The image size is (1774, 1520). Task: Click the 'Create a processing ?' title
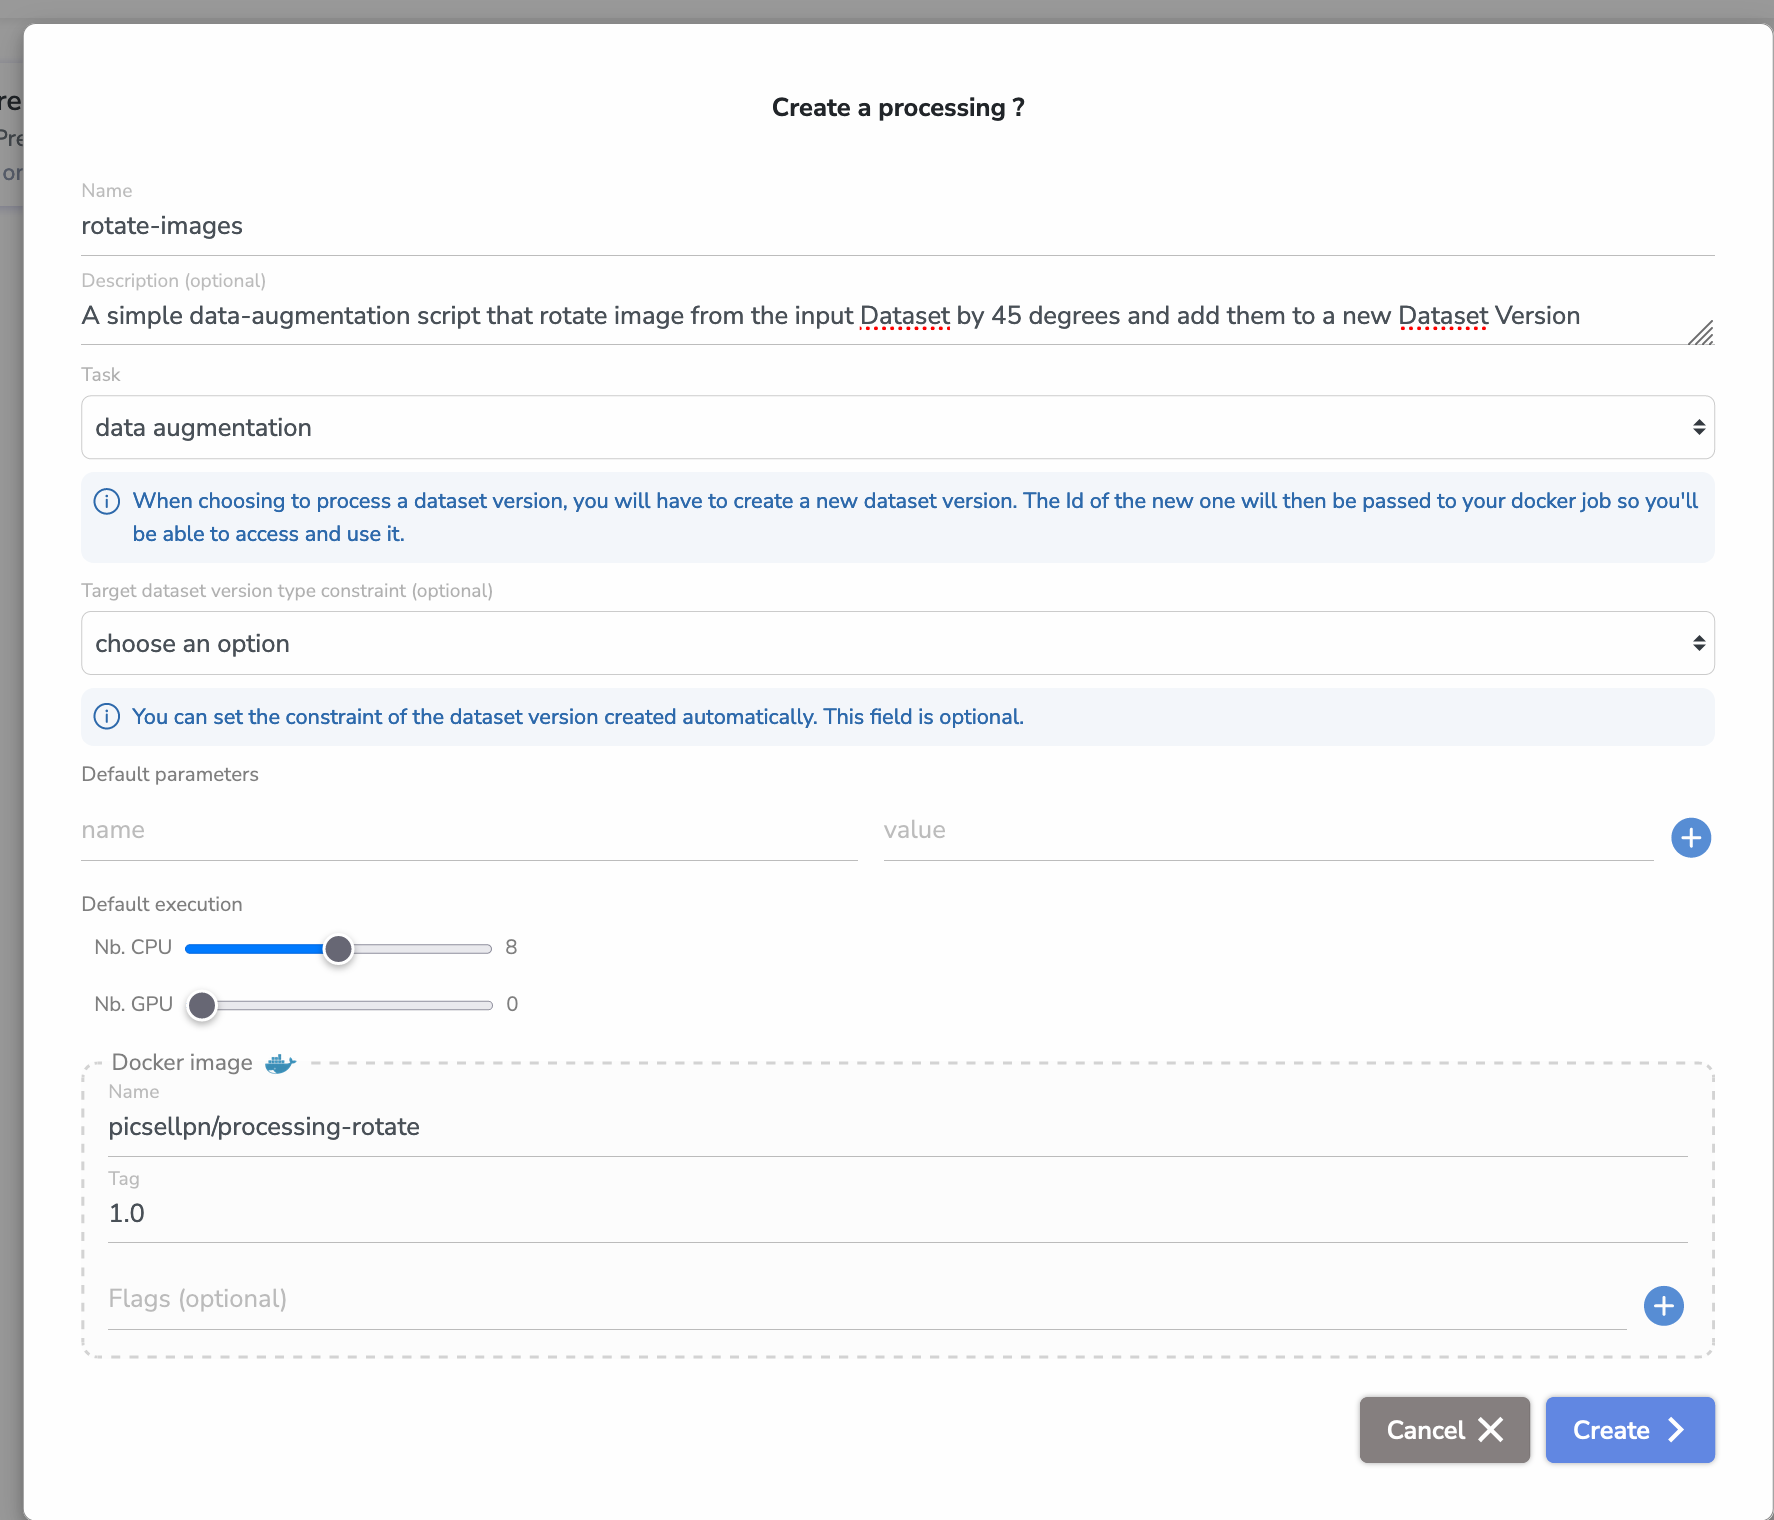(x=898, y=108)
